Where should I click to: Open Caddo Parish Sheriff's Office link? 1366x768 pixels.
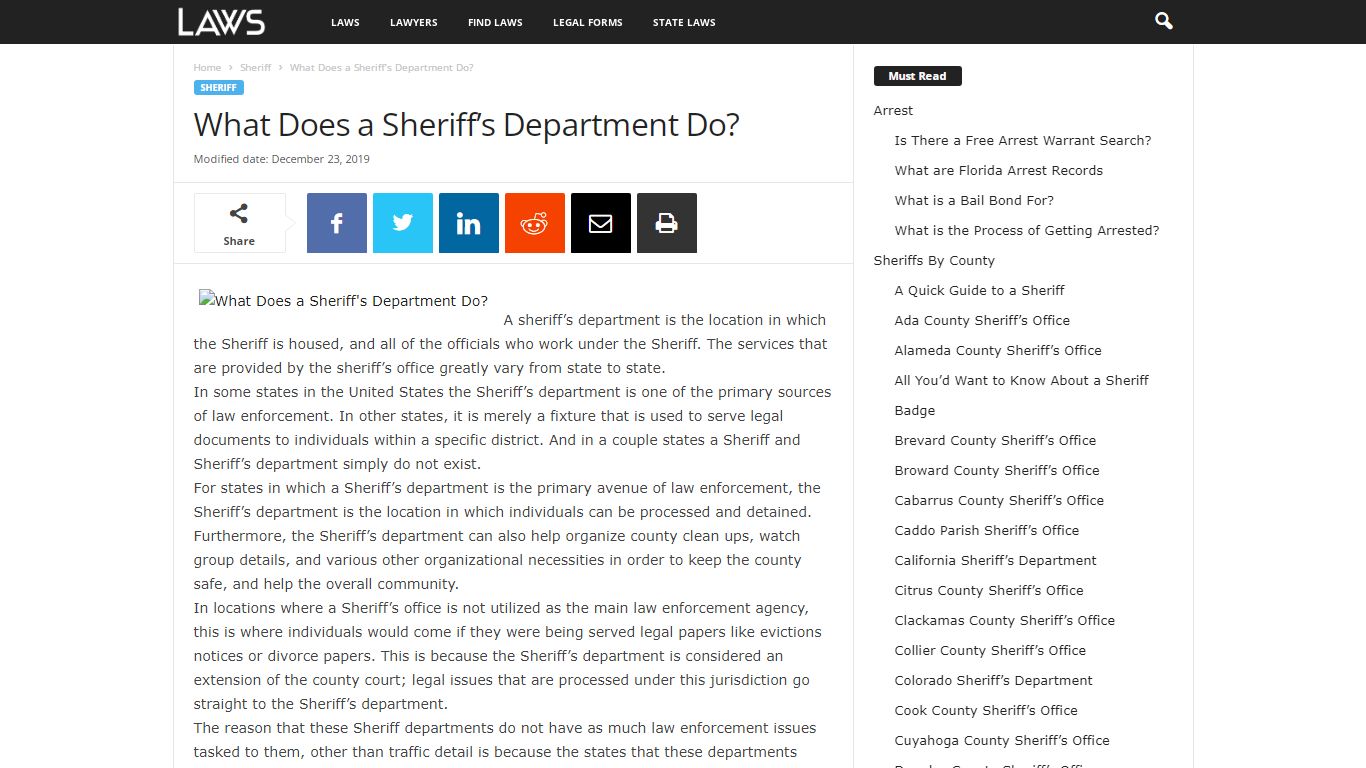[x=987, y=531]
